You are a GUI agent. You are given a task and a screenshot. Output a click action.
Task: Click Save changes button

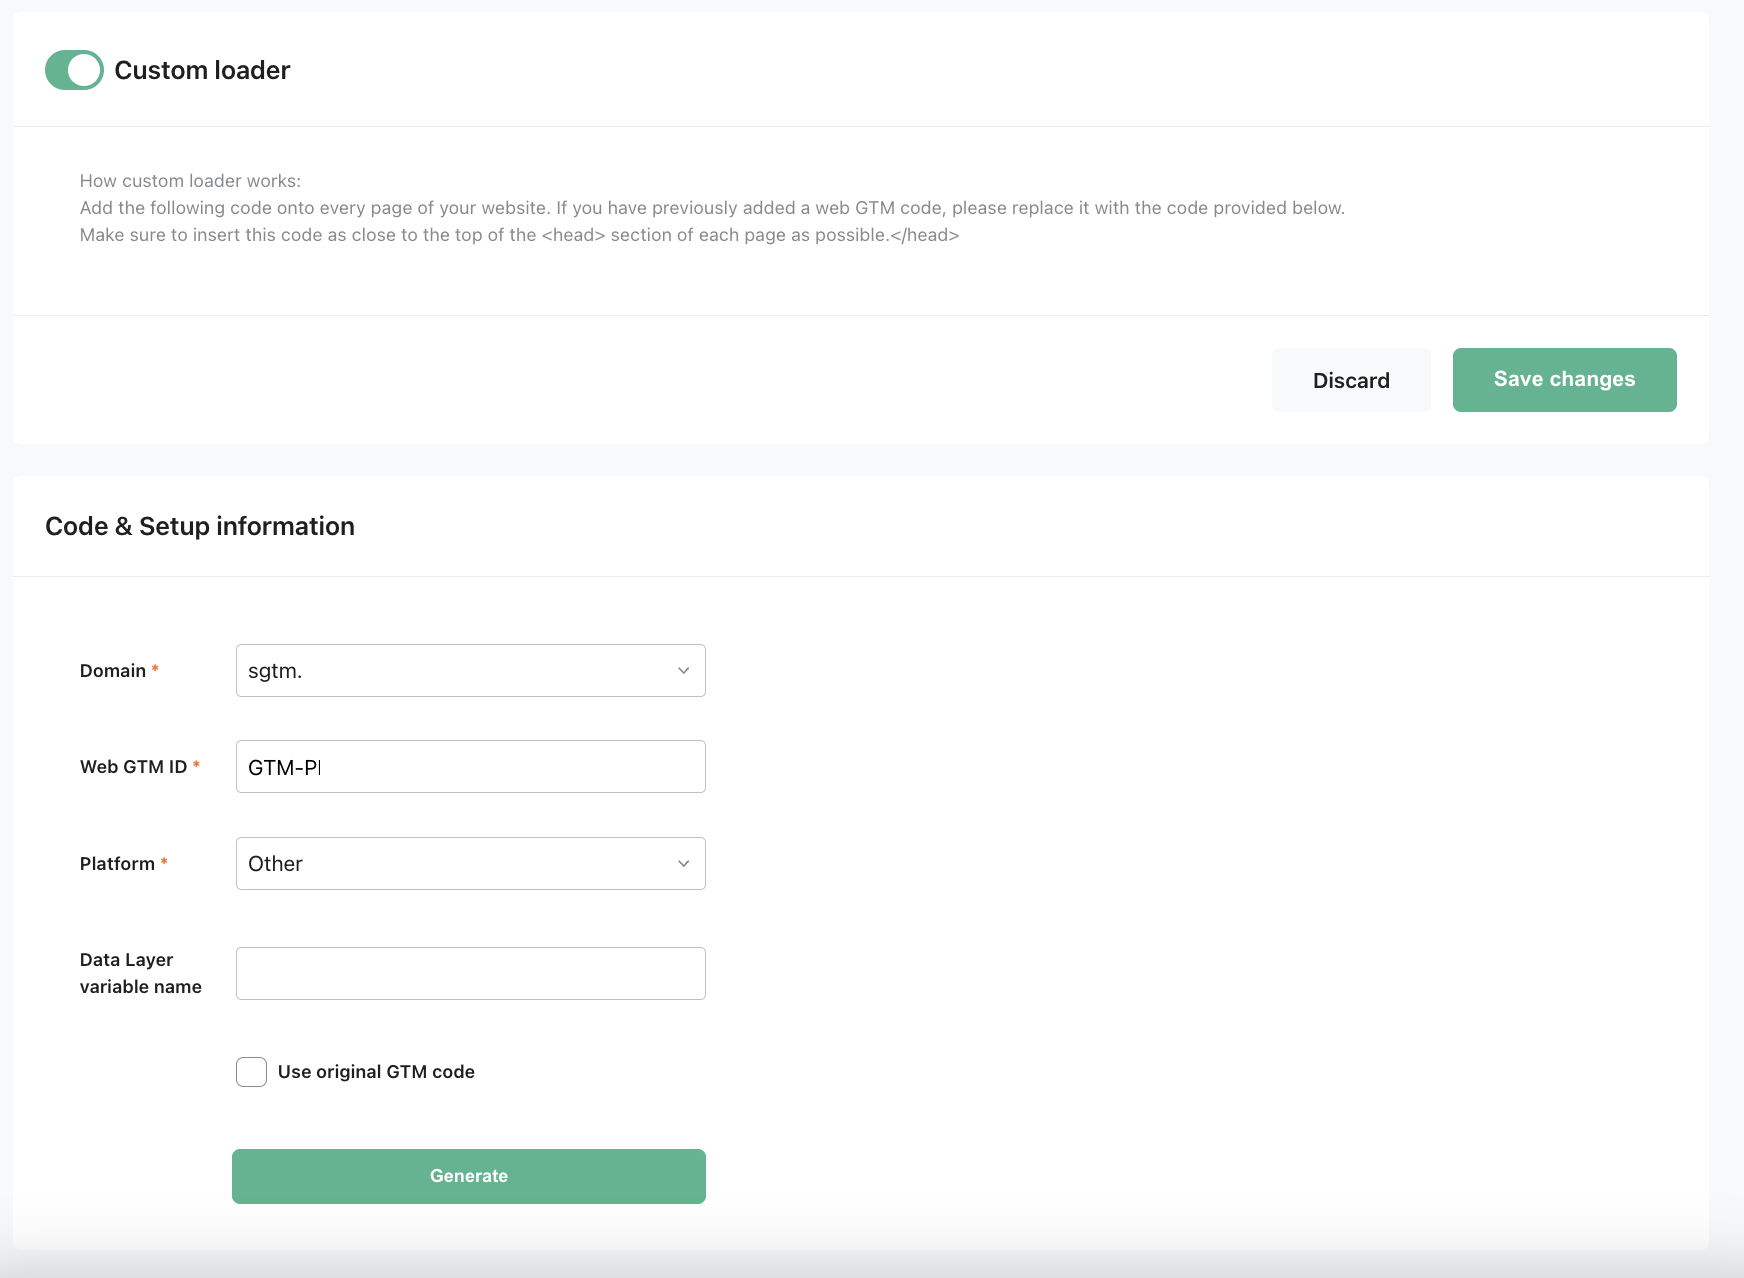pyautogui.click(x=1565, y=380)
